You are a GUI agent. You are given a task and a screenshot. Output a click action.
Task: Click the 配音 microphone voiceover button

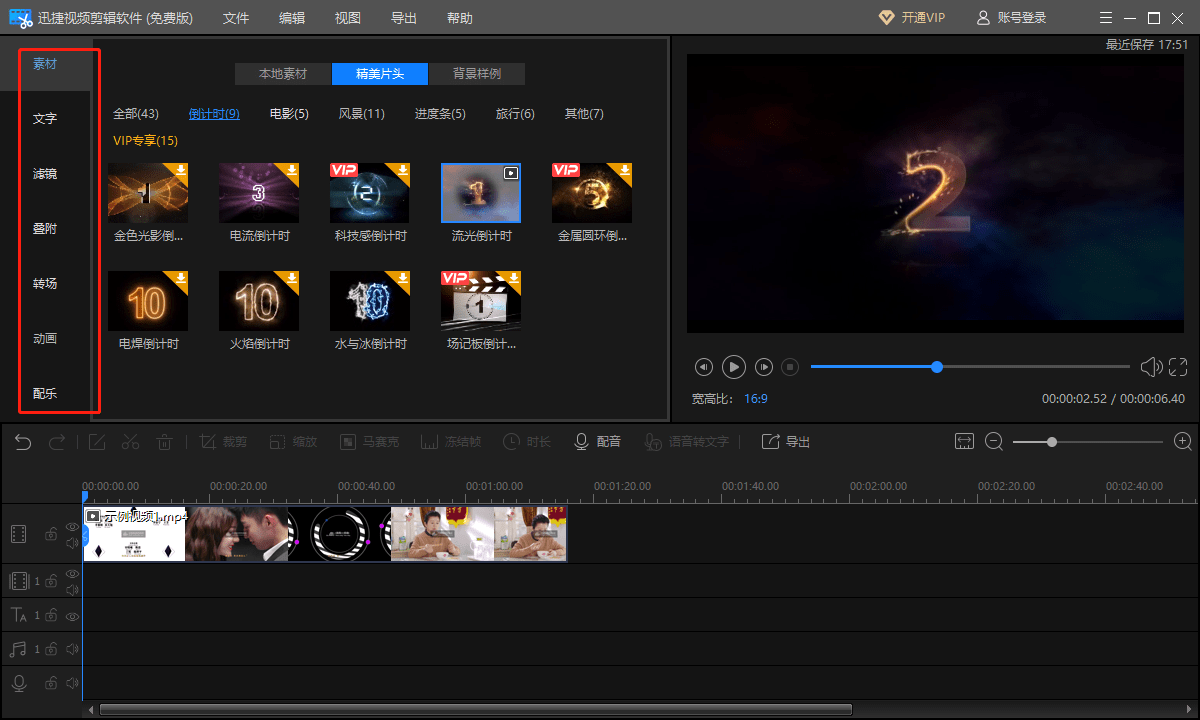point(598,442)
